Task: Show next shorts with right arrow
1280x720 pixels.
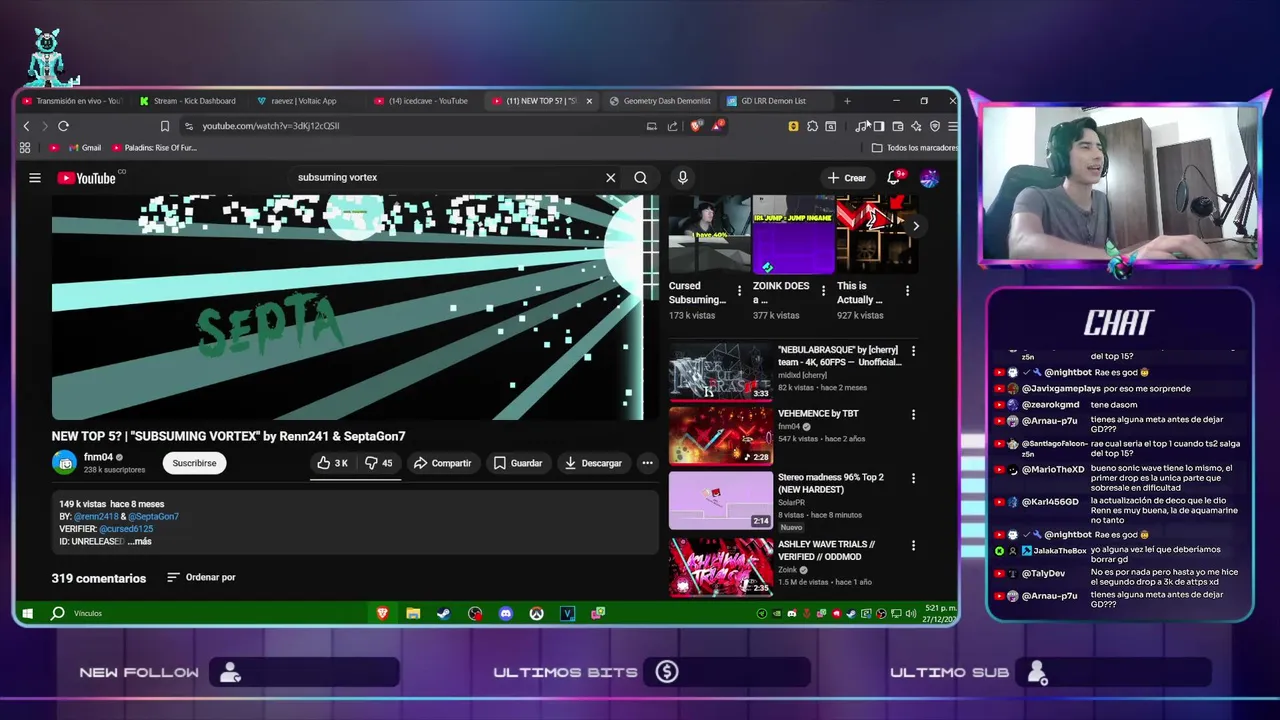Action: (x=915, y=226)
